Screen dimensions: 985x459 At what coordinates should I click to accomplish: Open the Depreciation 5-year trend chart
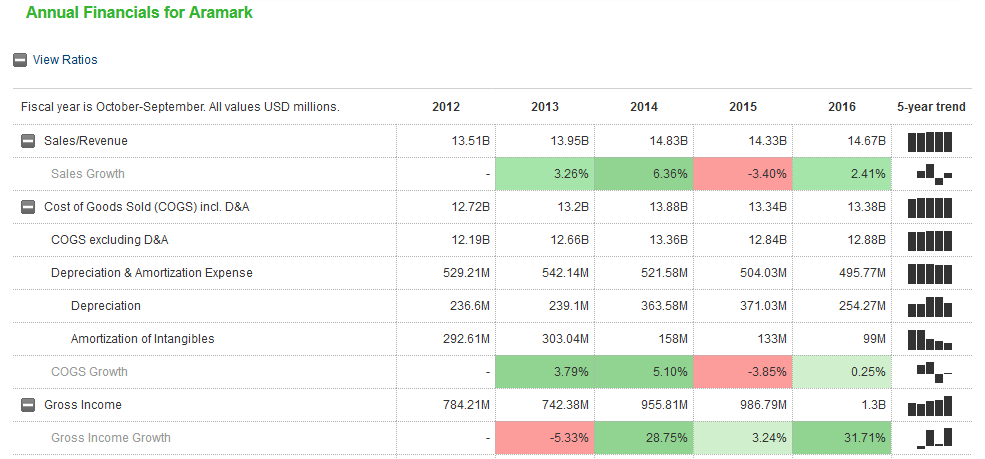(930, 306)
